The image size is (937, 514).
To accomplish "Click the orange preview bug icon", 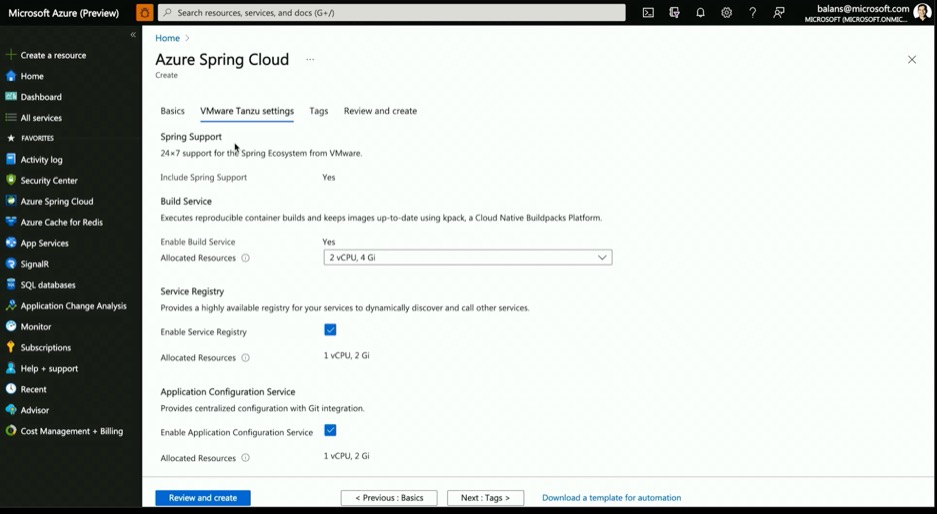I will 144,13.
